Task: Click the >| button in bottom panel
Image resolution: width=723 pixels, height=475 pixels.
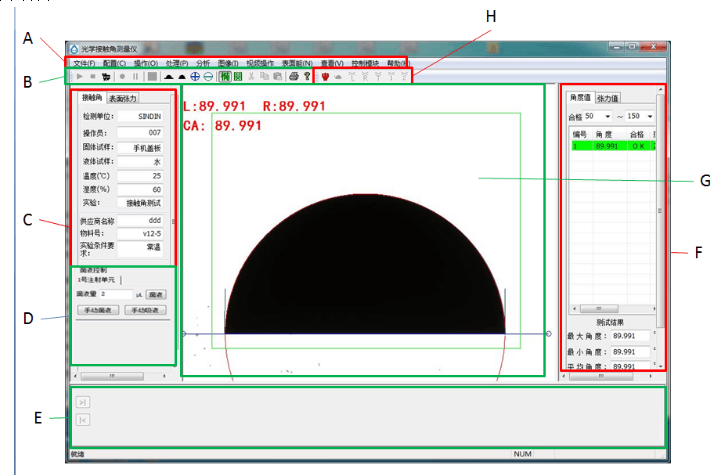Action: (x=83, y=402)
